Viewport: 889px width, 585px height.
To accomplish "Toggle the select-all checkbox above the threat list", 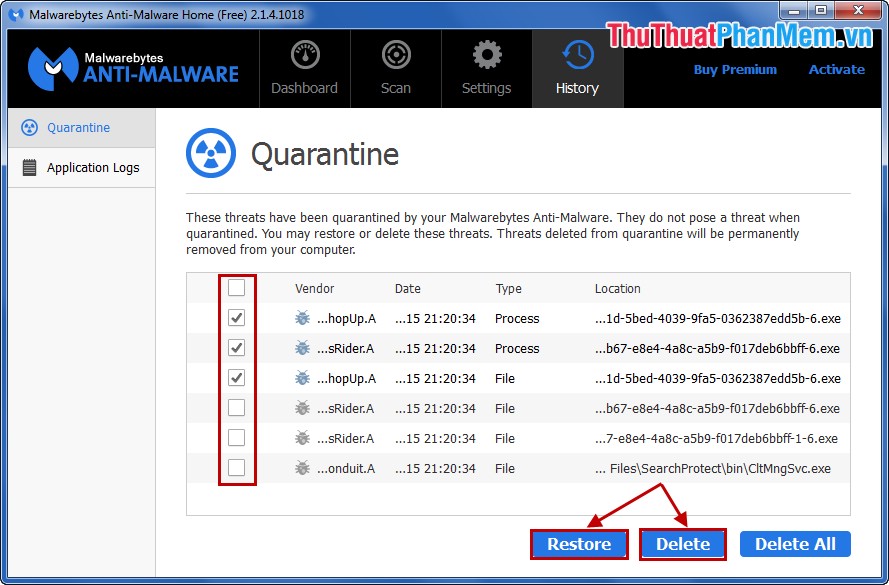I will pyautogui.click(x=237, y=287).
